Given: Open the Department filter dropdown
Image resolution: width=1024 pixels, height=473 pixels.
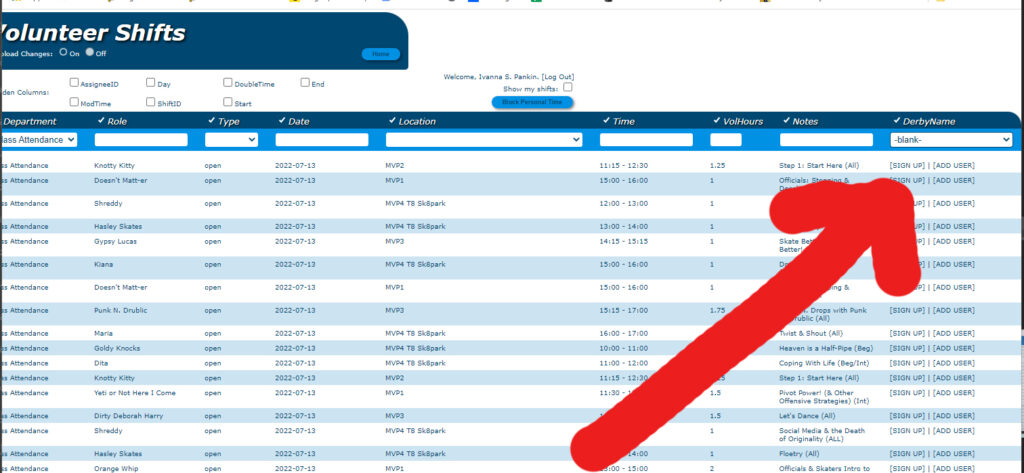Looking at the screenshot, I should coord(38,140).
